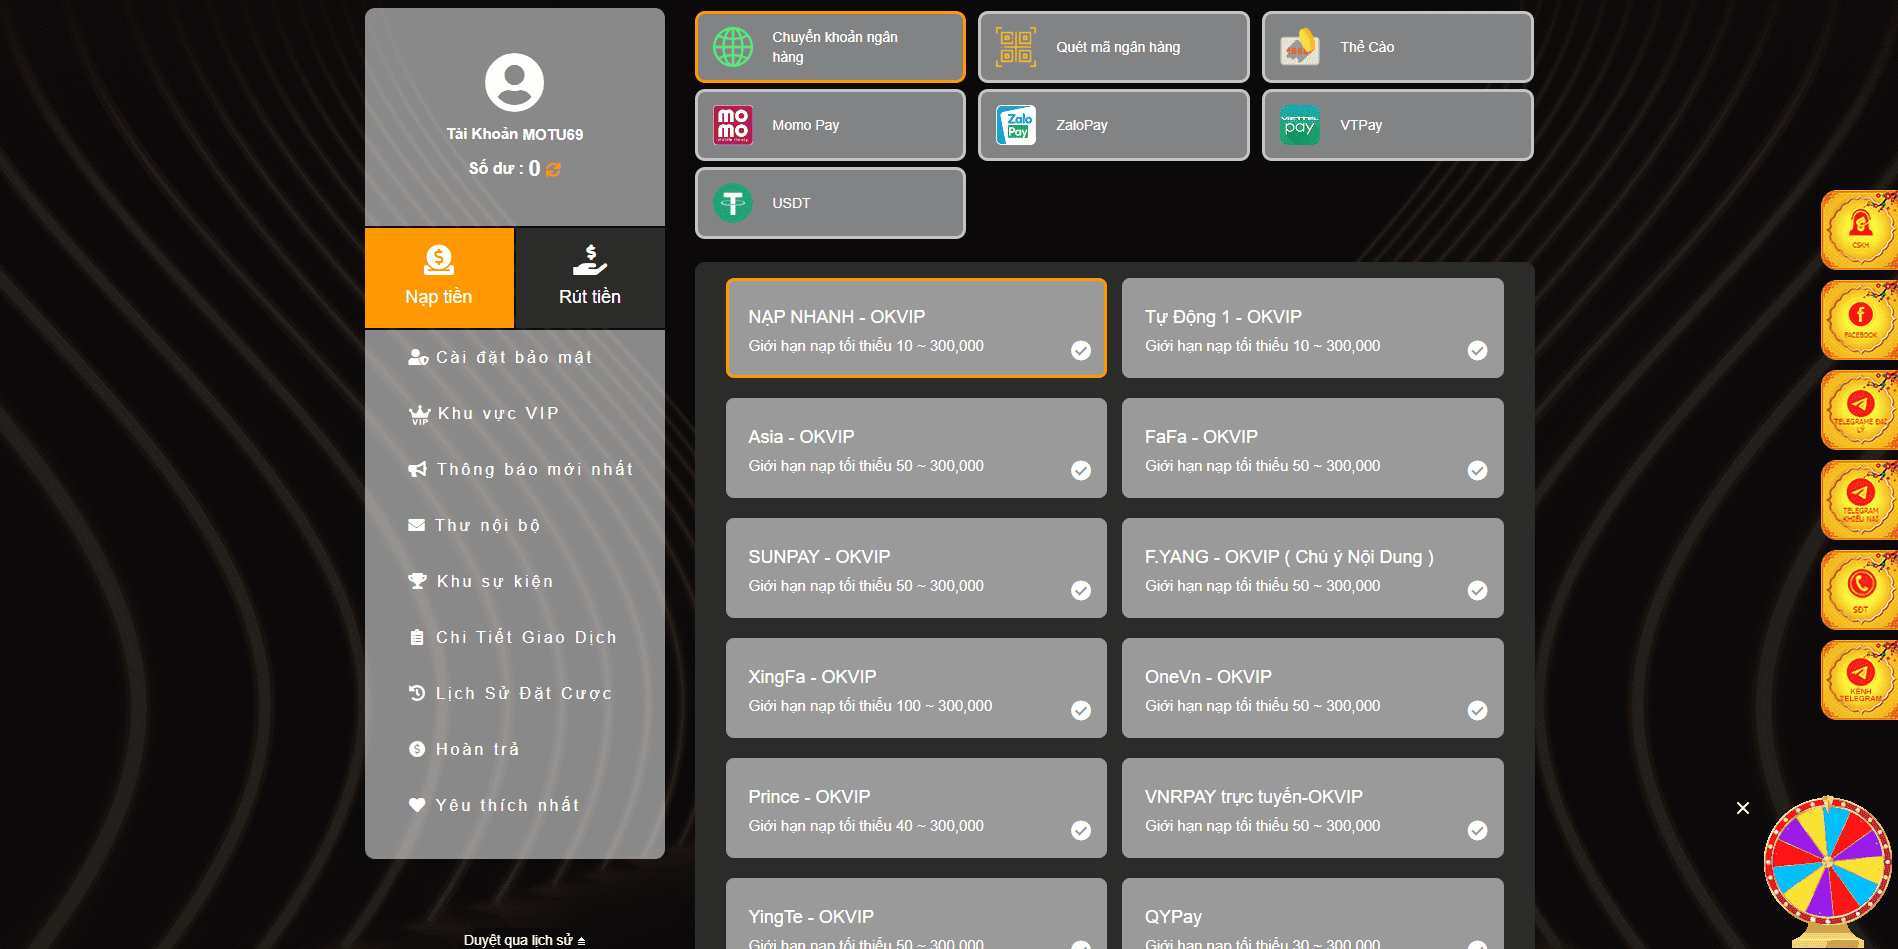The height and width of the screenshot is (949, 1898).
Task: Select Momo Pay payment method
Action: click(830, 125)
